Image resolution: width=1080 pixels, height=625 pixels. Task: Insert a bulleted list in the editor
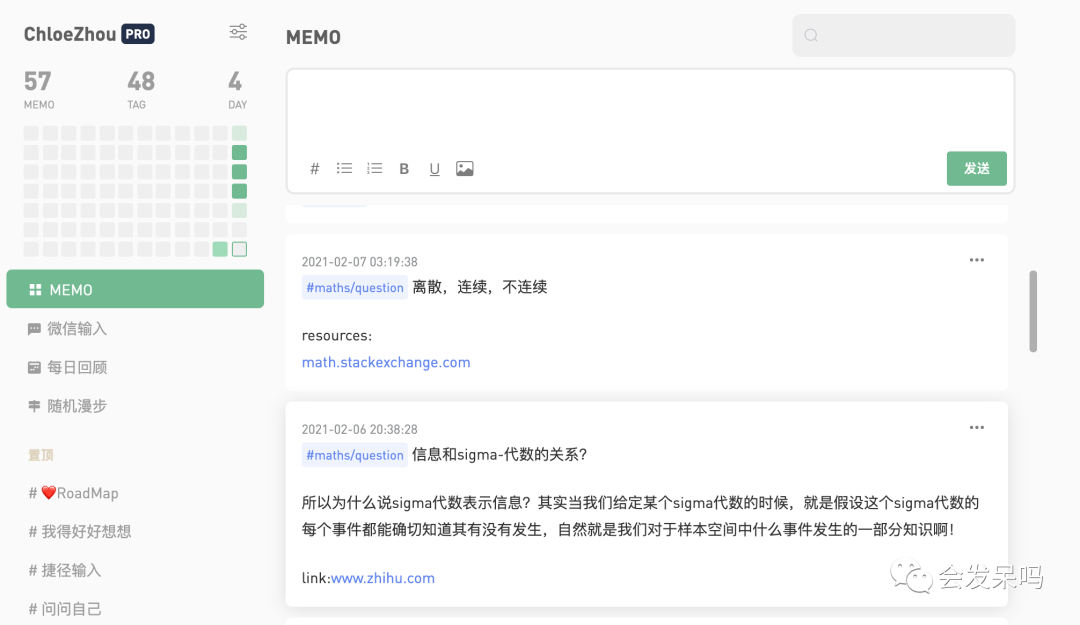(344, 168)
